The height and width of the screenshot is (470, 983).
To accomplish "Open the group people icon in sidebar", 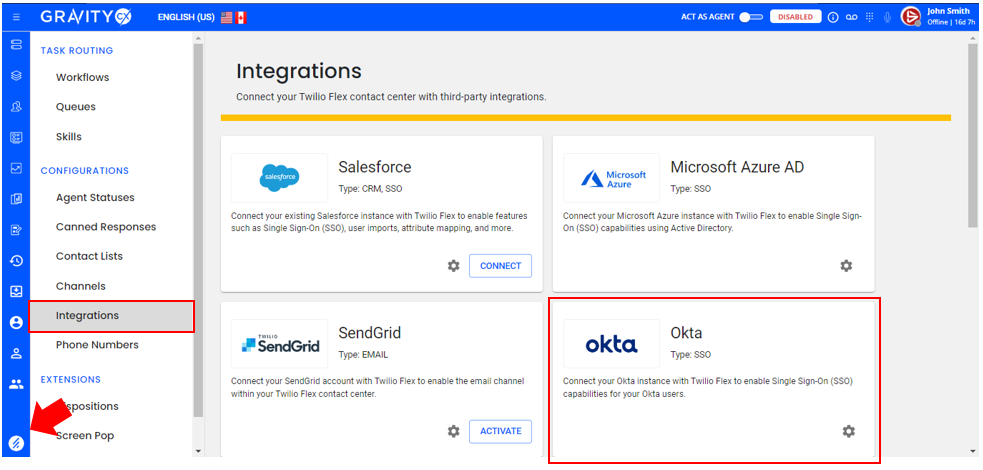I will 16,384.
